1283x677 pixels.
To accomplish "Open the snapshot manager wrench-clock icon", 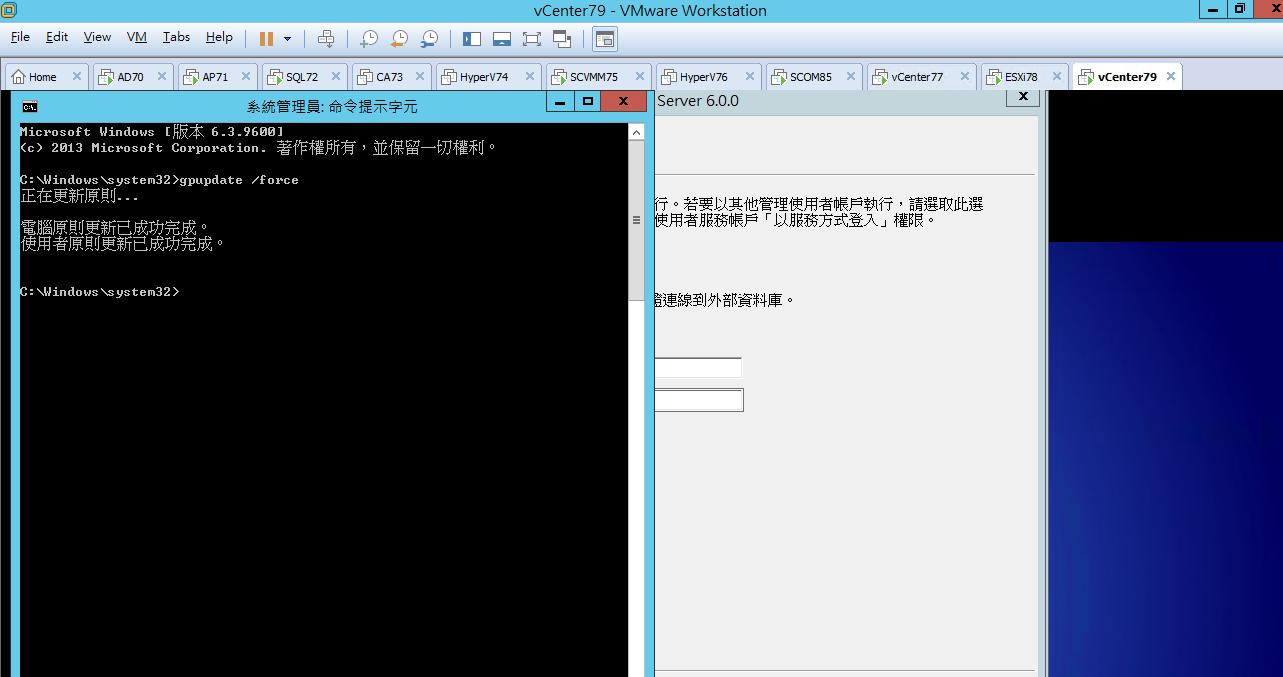I will [x=429, y=38].
